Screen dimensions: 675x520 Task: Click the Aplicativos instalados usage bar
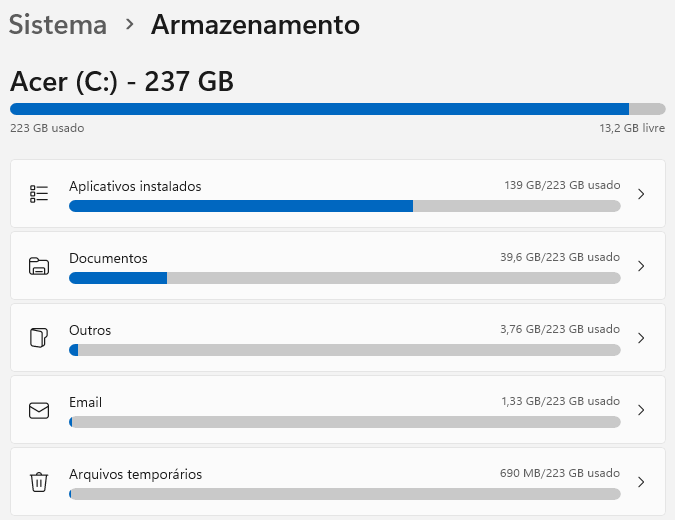tap(344, 206)
